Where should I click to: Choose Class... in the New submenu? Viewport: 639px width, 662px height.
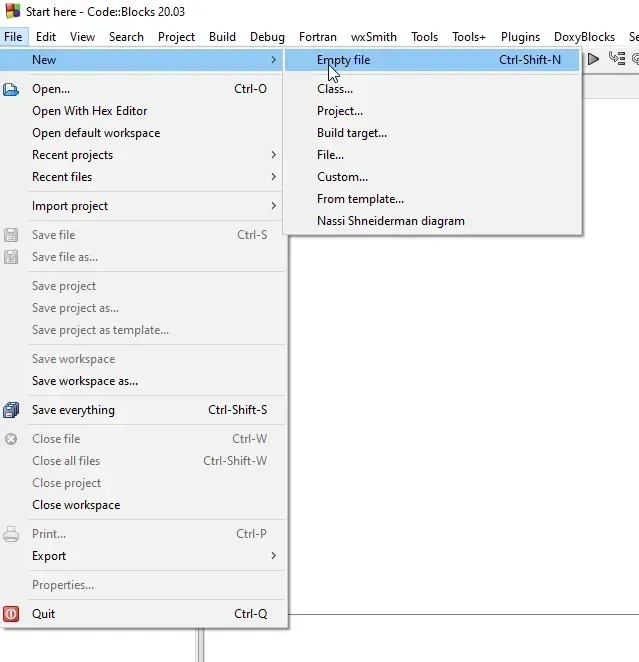point(432,89)
